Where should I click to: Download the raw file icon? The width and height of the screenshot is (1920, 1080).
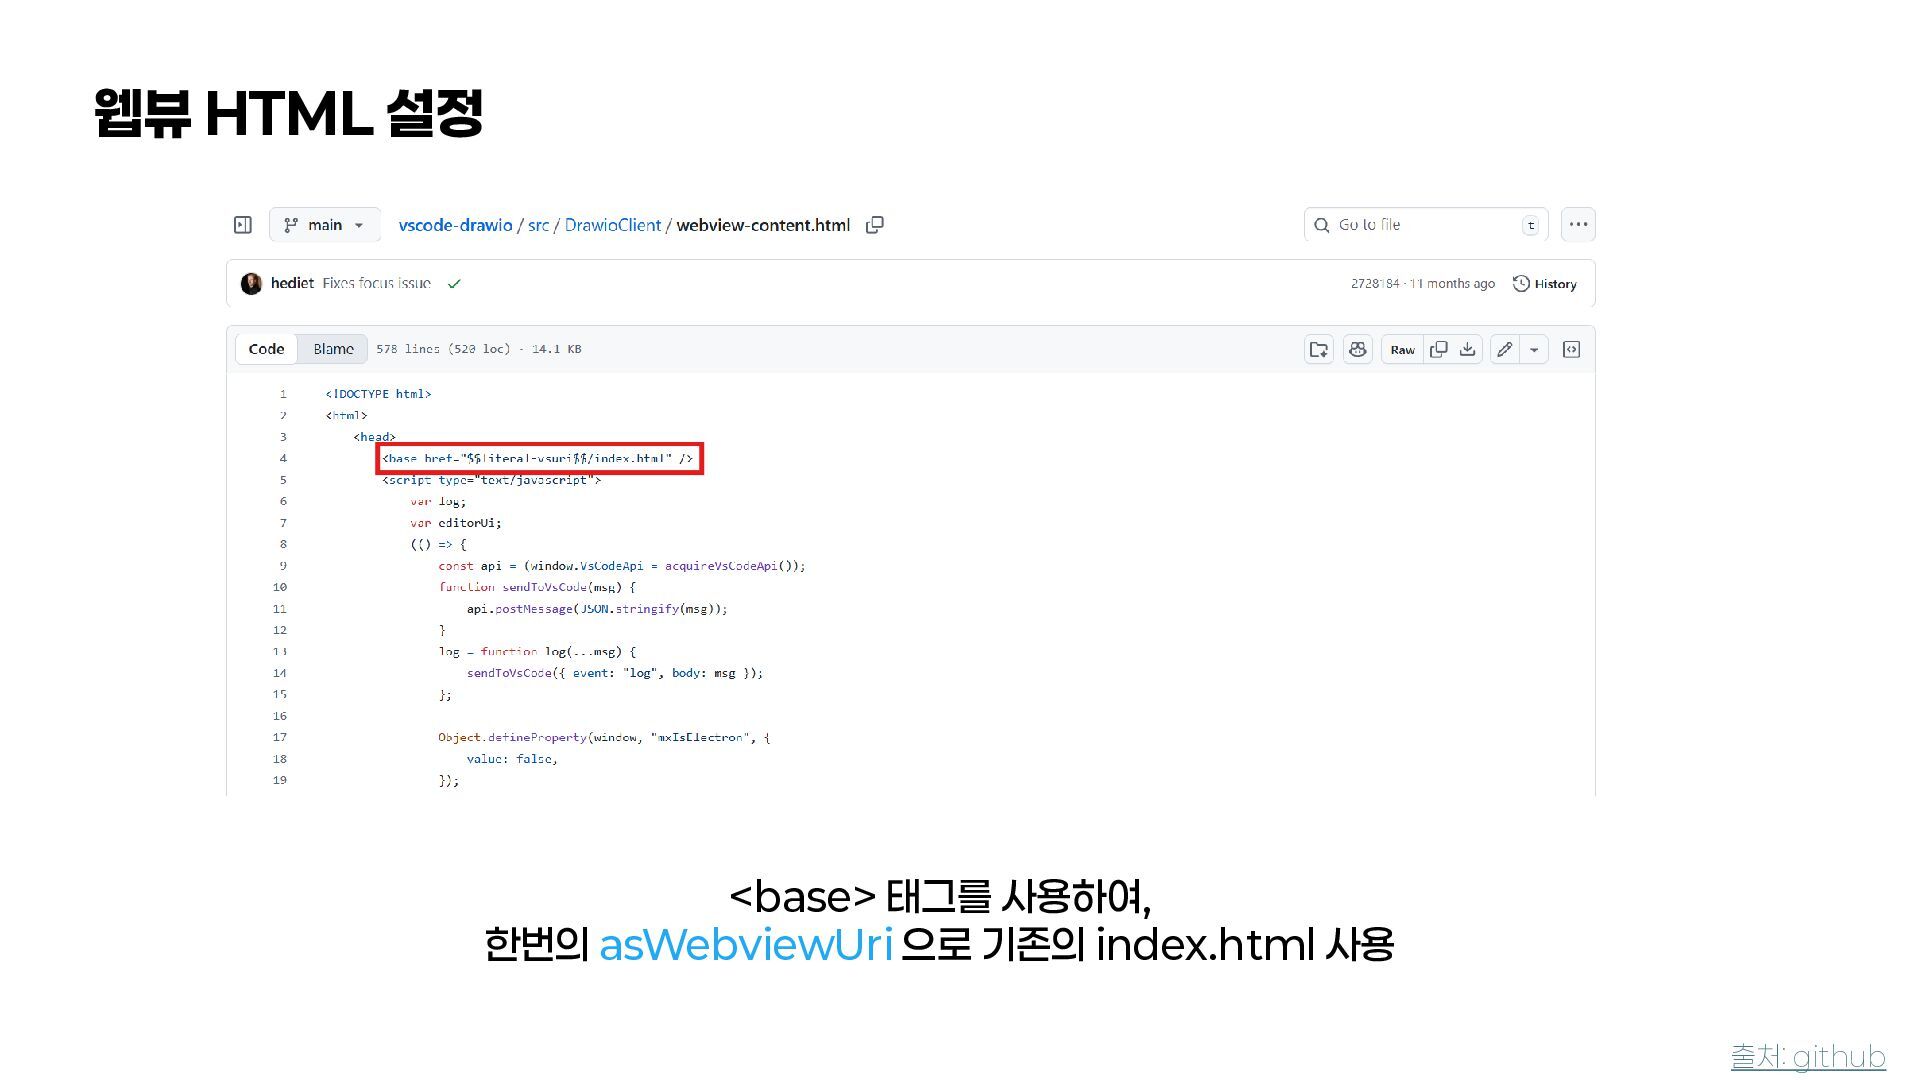pyautogui.click(x=1467, y=349)
